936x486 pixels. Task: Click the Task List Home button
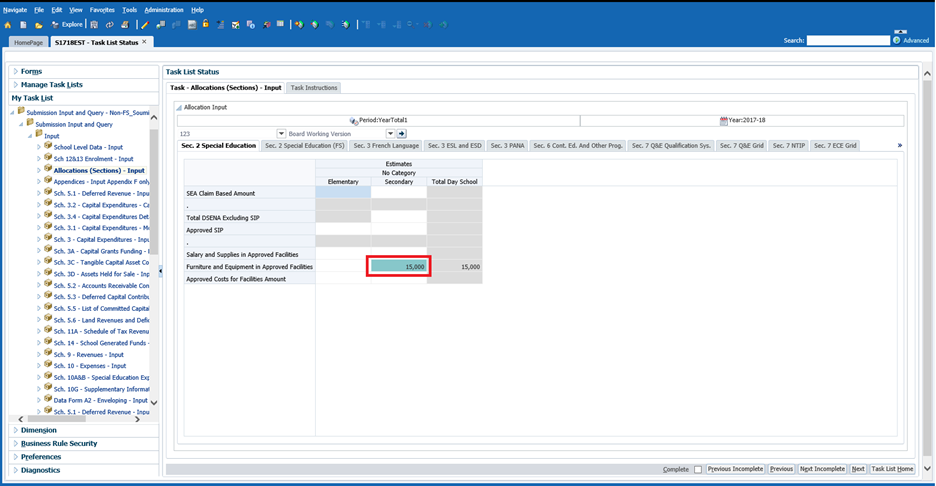pos(892,469)
